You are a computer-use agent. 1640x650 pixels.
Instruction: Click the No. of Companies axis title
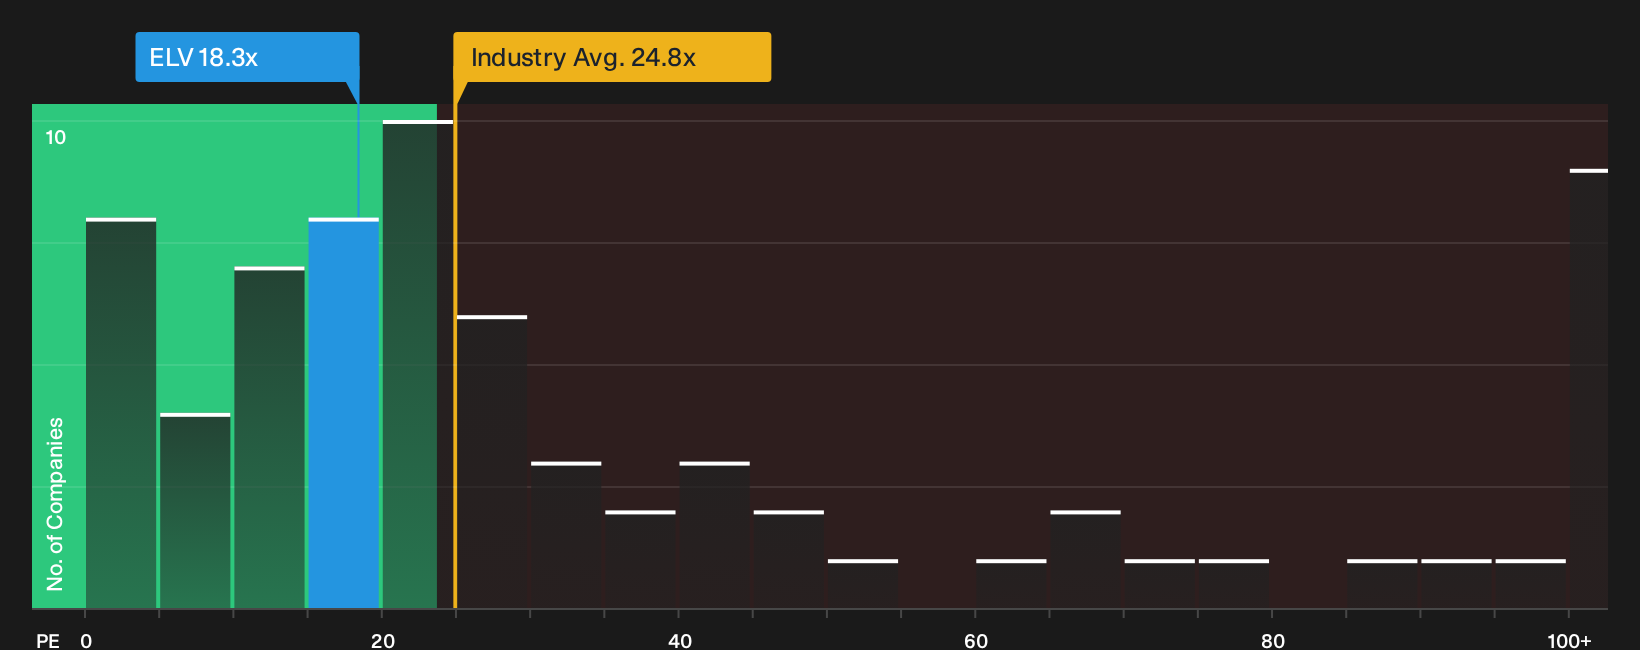click(55, 503)
